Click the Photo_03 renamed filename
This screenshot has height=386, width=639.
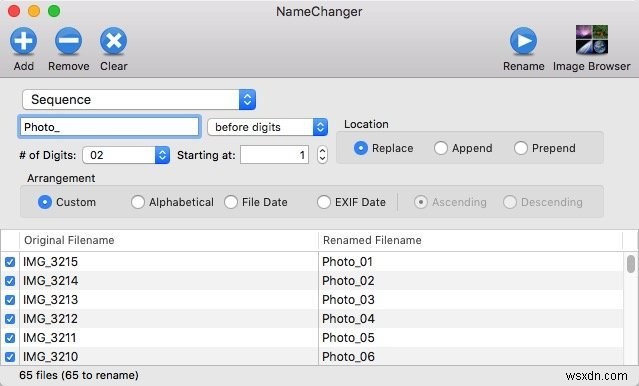pos(348,300)
